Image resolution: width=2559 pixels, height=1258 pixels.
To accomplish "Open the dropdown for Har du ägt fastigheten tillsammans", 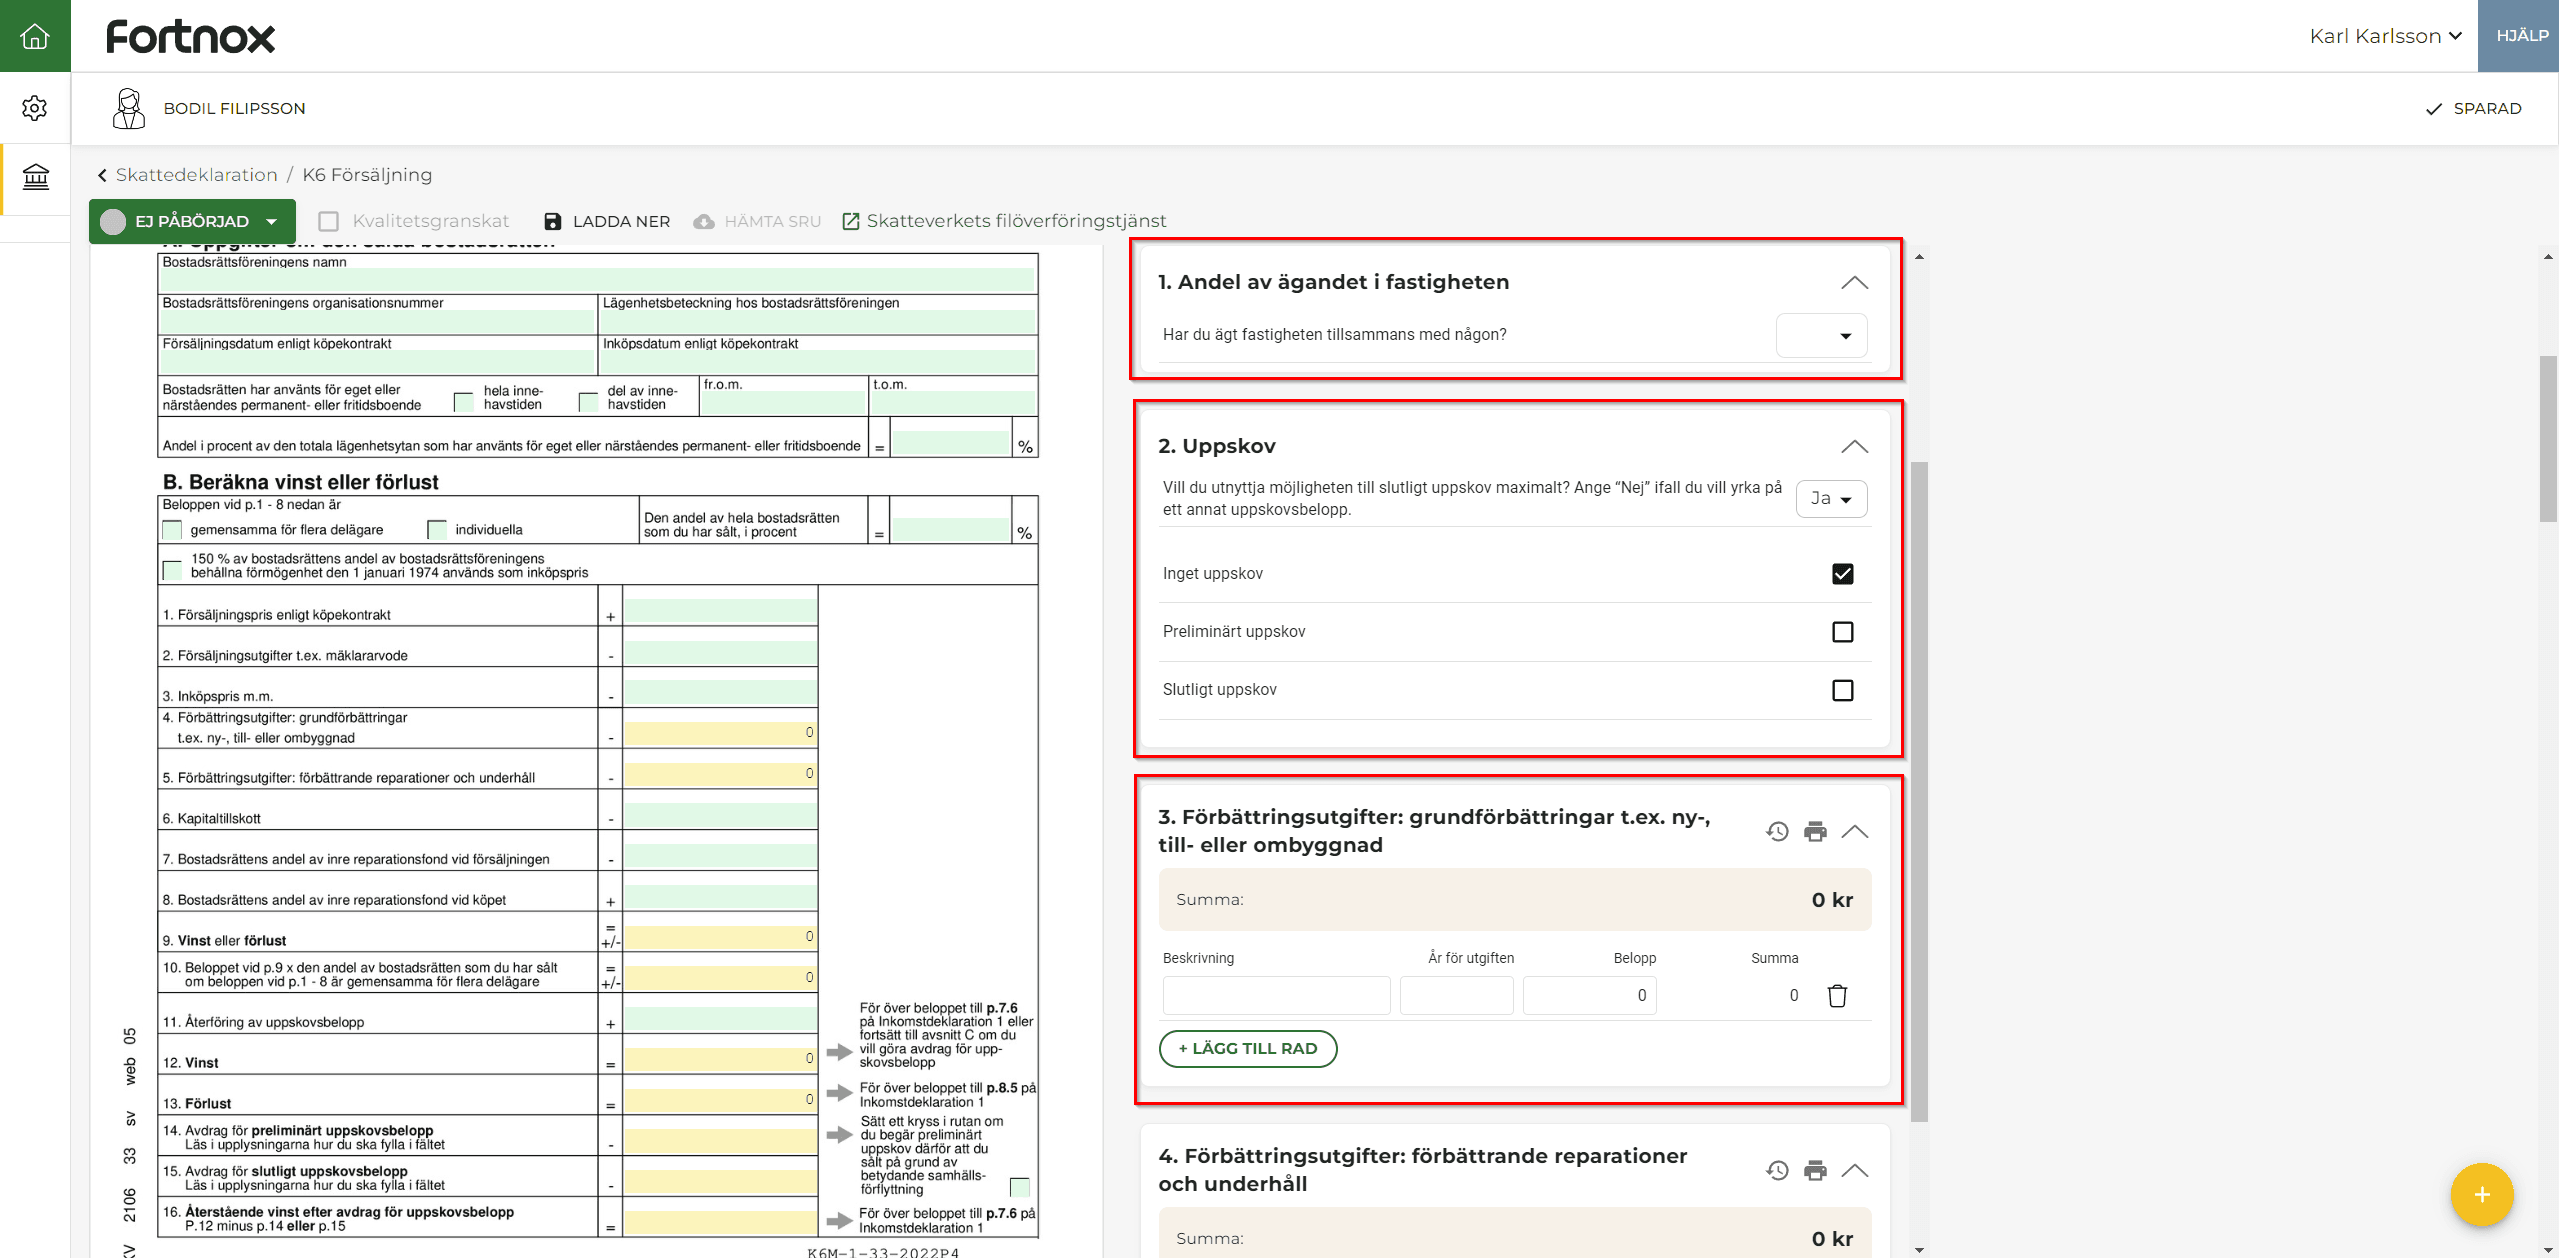I will point(1821,335).
